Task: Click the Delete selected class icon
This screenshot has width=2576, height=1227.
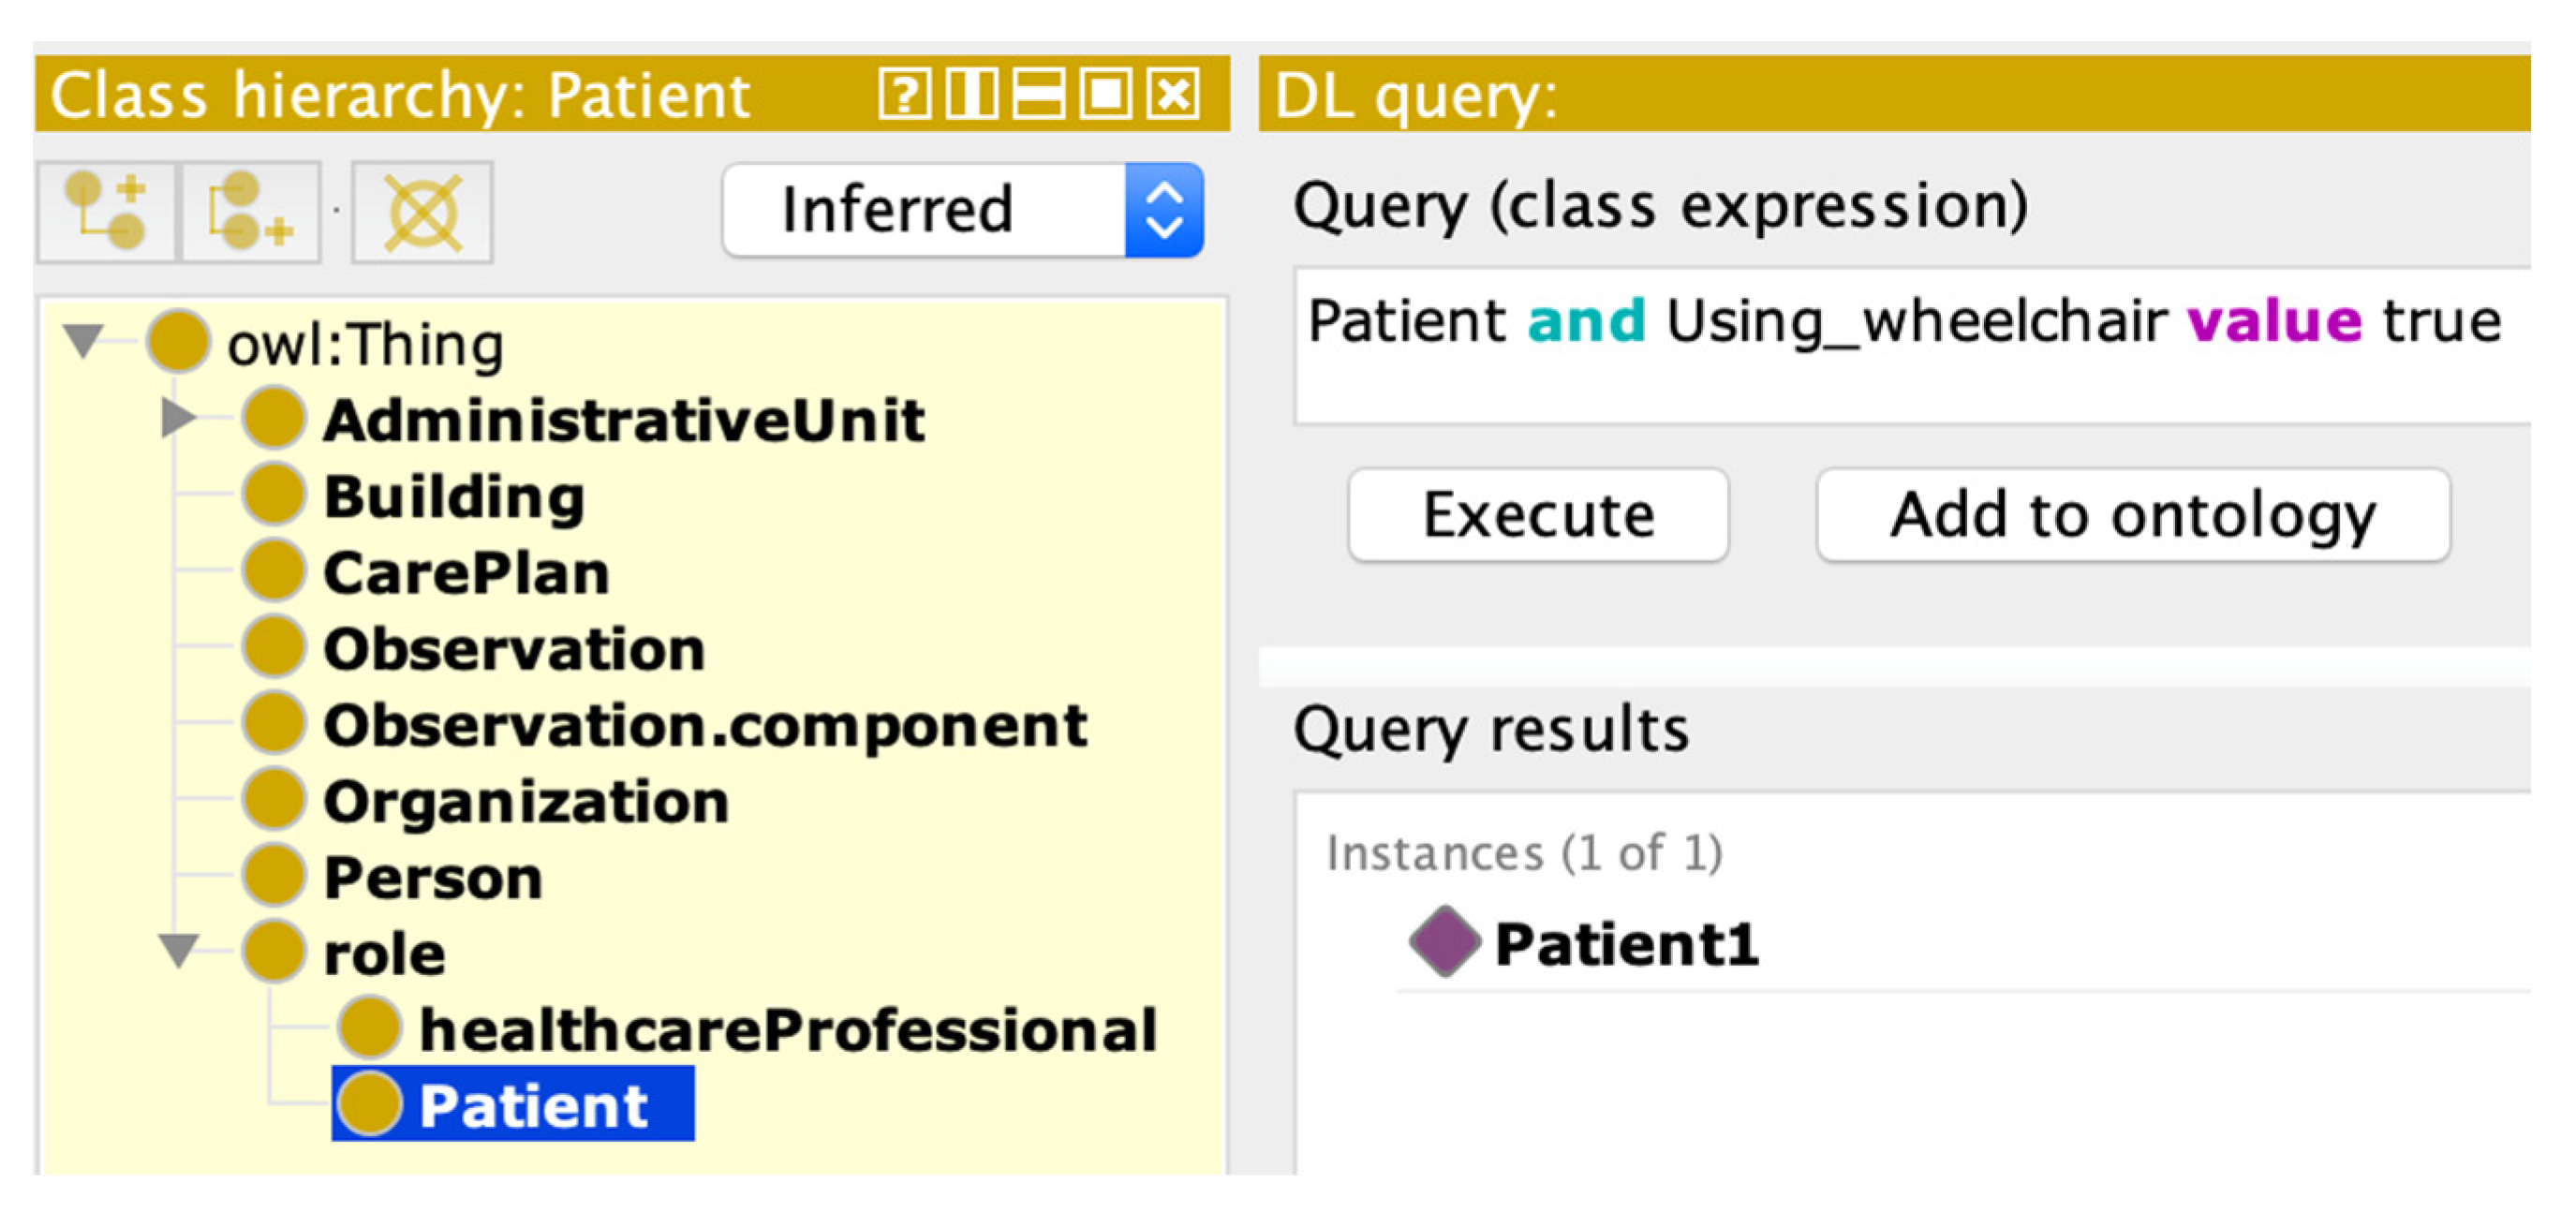Action: (422, 211)
